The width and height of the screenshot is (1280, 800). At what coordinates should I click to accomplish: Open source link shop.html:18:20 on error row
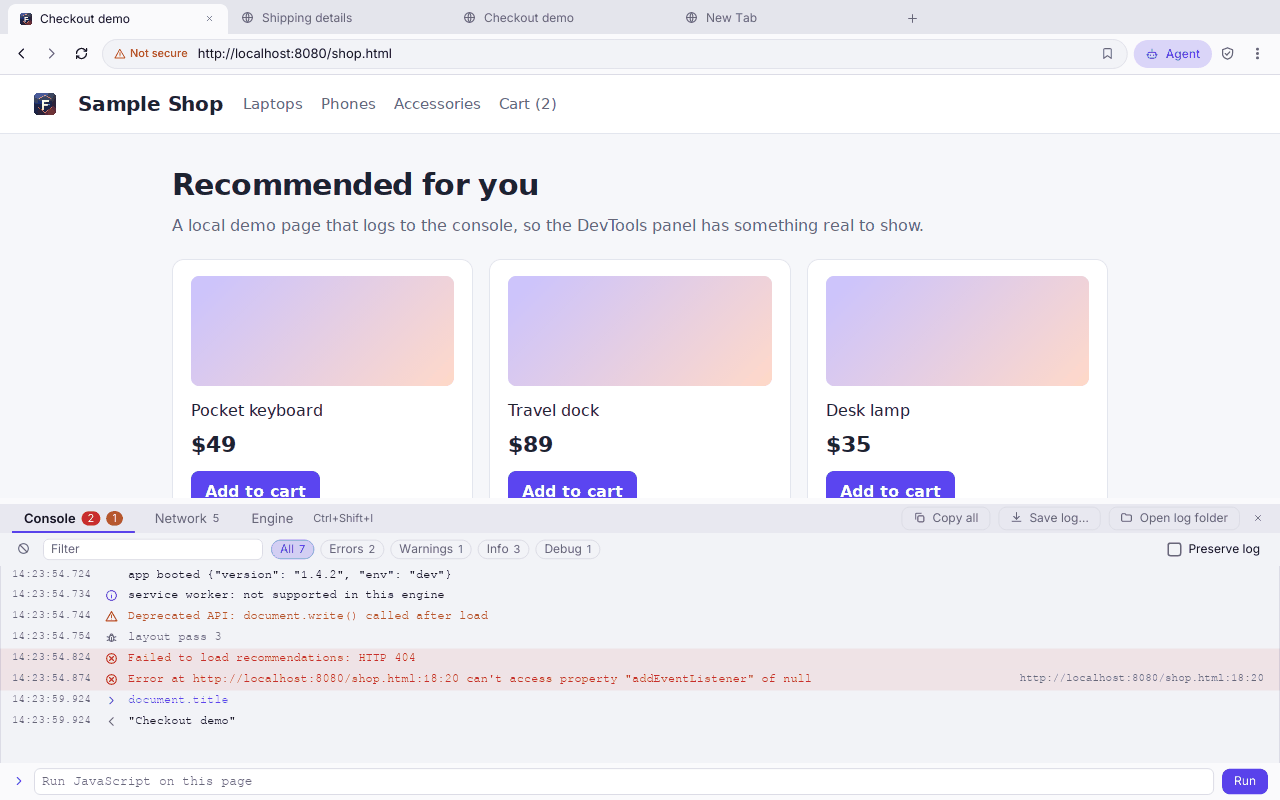point(1141,678)
